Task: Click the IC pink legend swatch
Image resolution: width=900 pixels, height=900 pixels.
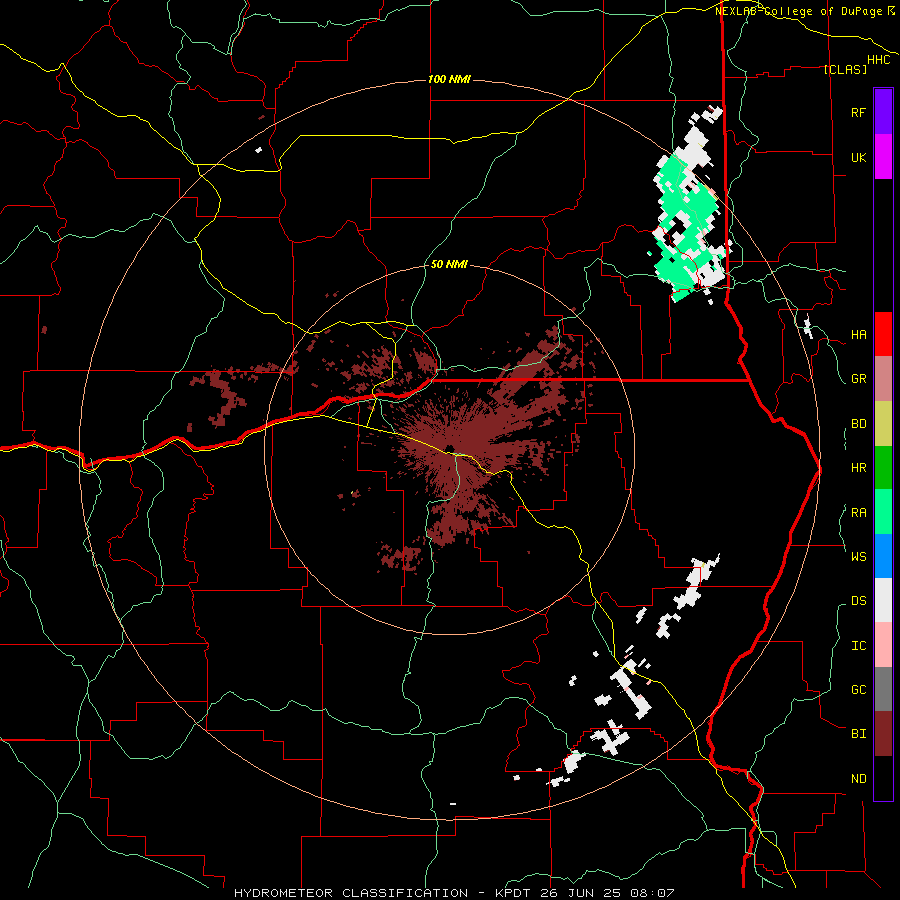Action: [x=883, y=645]
